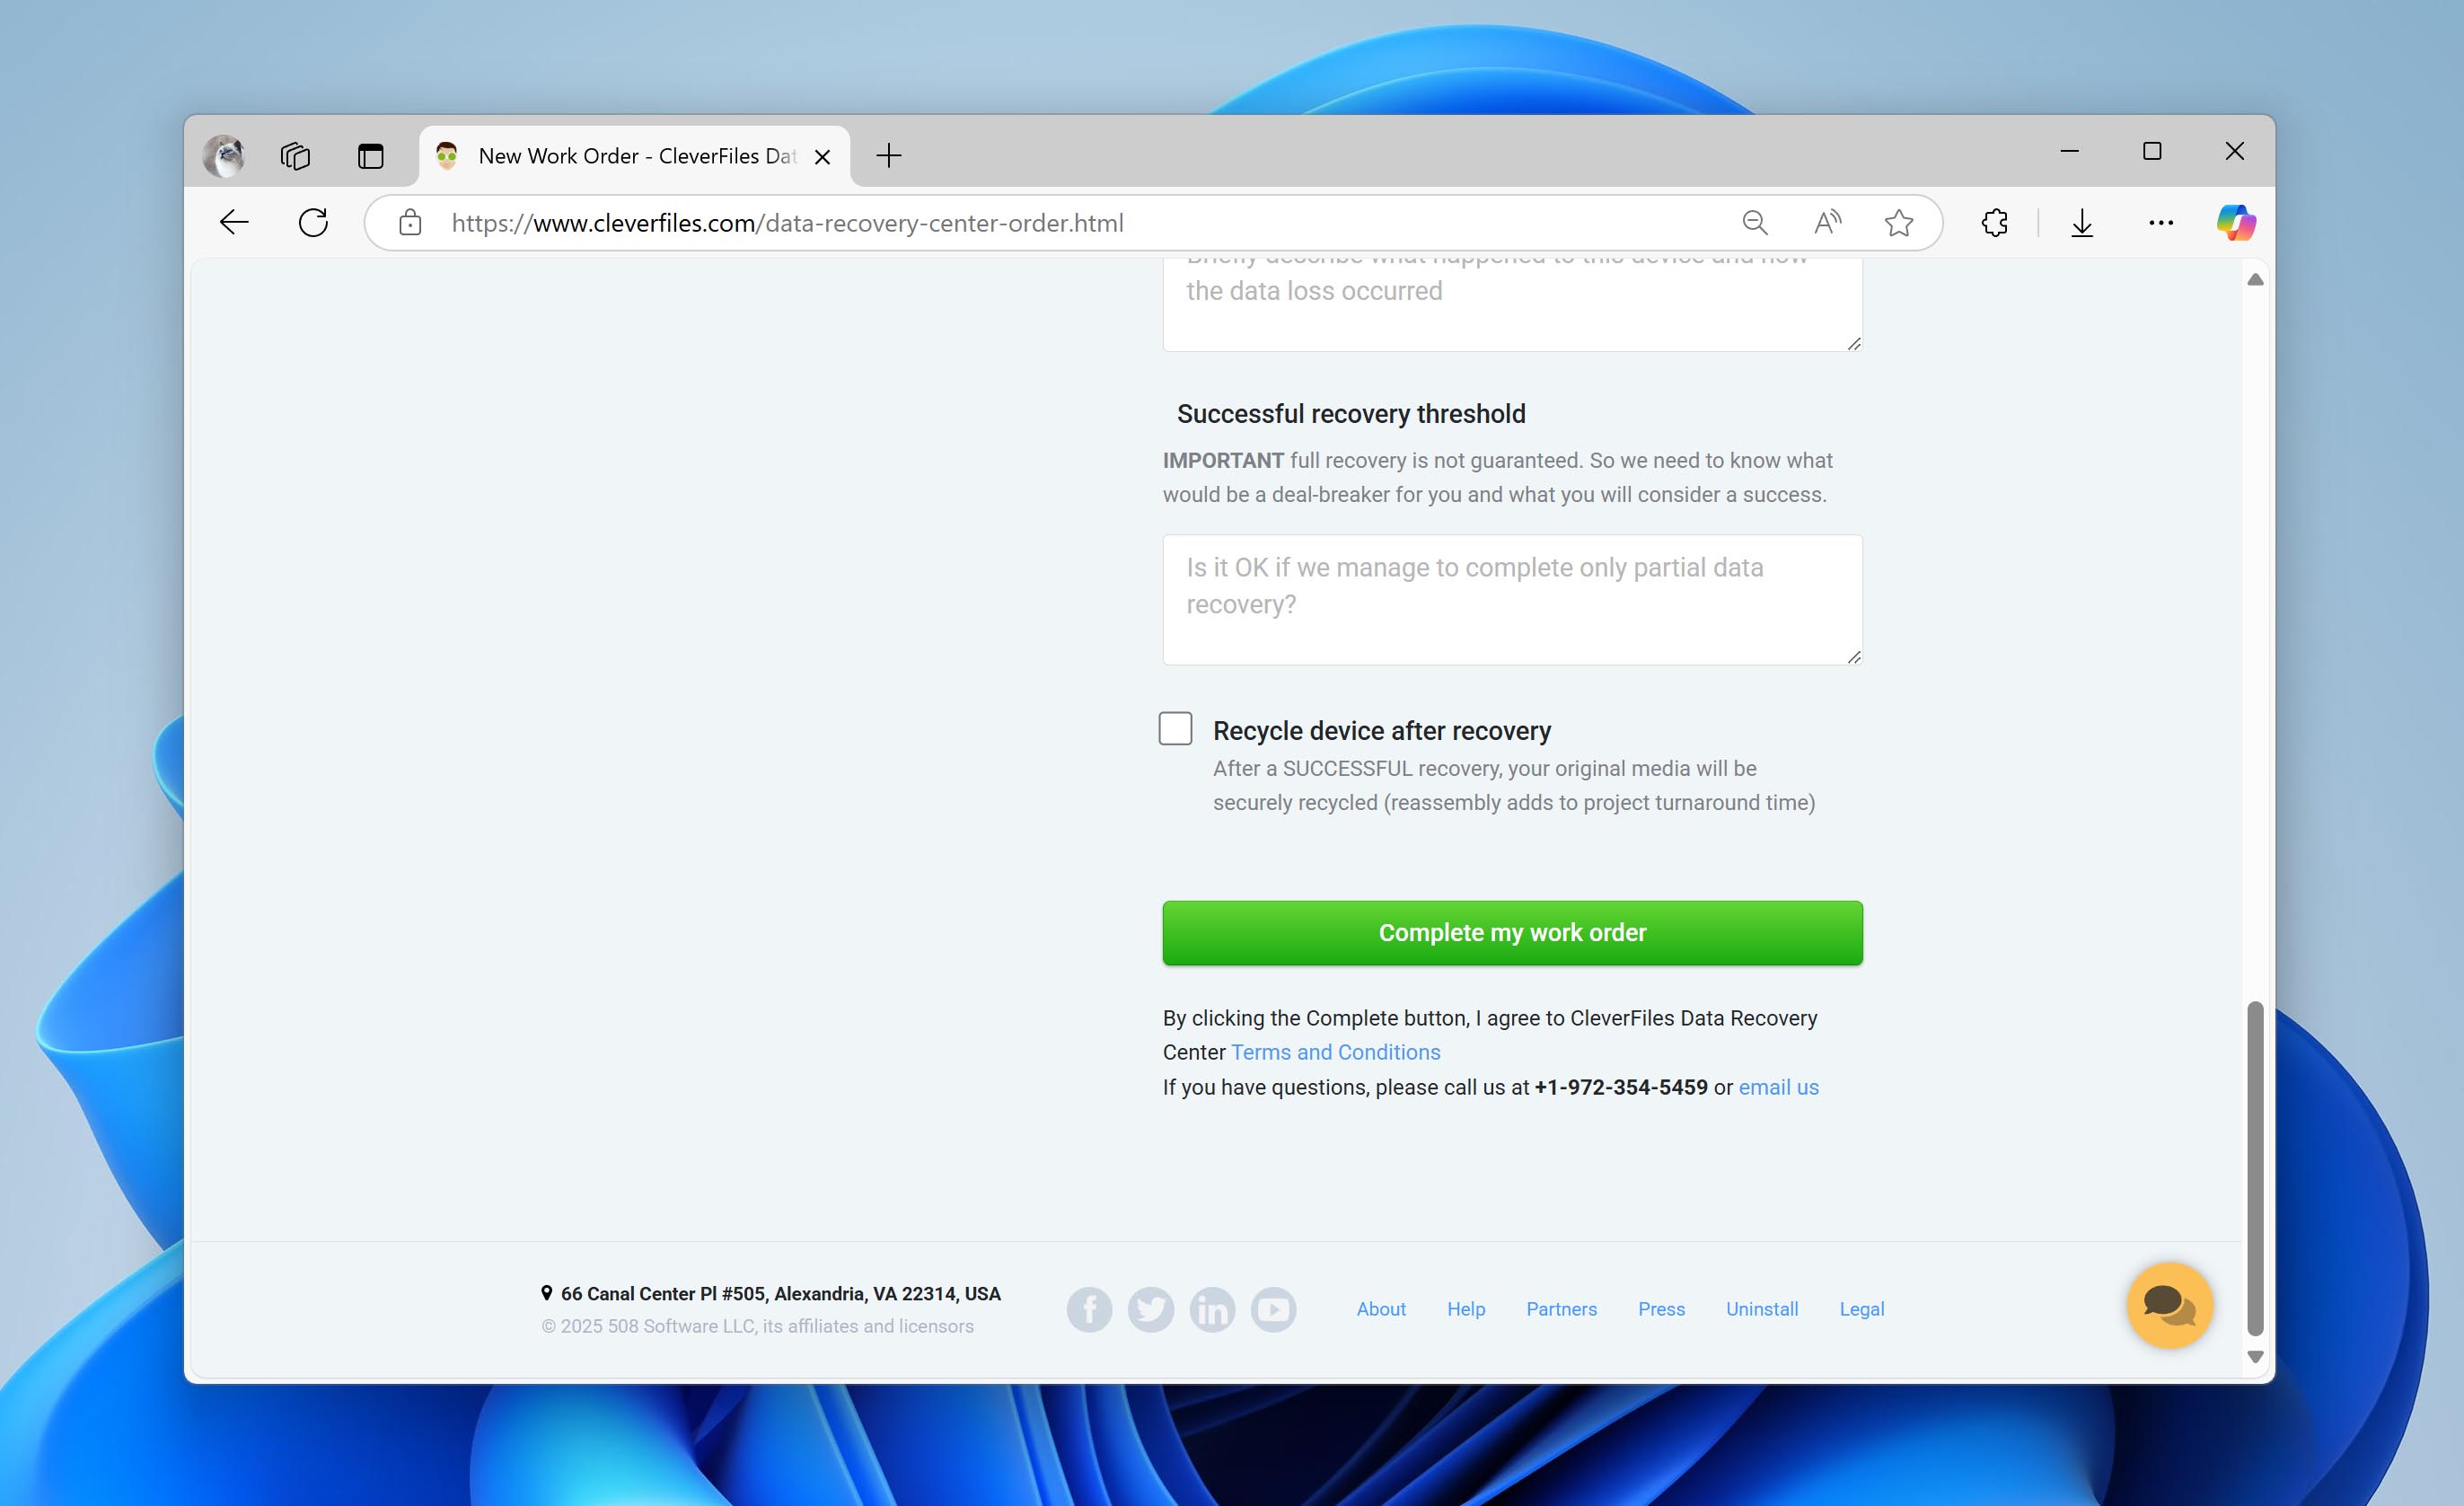Open a new browser tab
This screenshot has height=1506, width=2464.
888,155
